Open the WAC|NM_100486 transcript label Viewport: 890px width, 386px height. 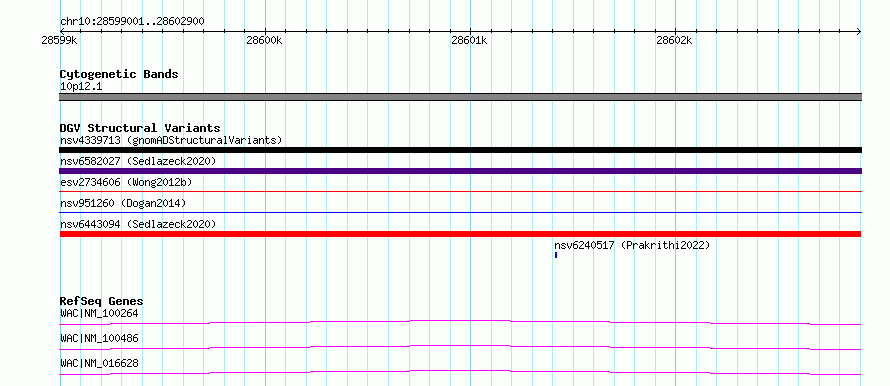click(99, 338)
